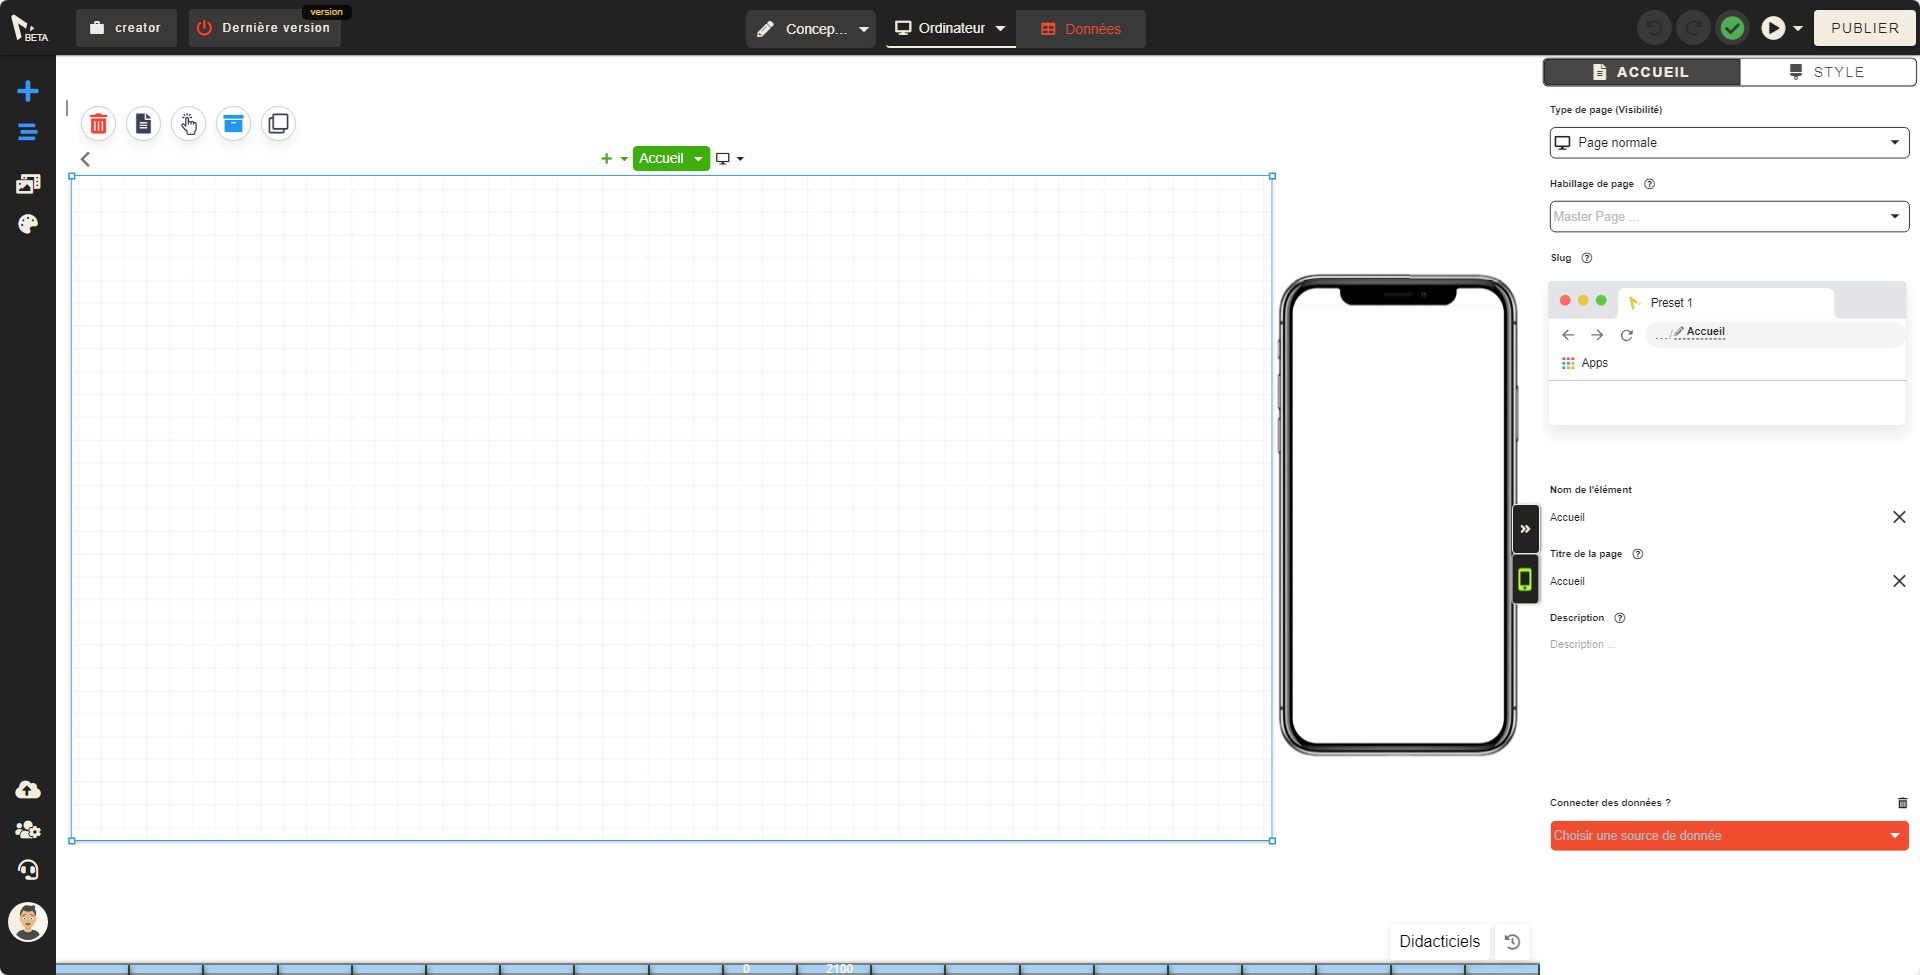Click the PUBLIER button

(x=1864, y=28)
